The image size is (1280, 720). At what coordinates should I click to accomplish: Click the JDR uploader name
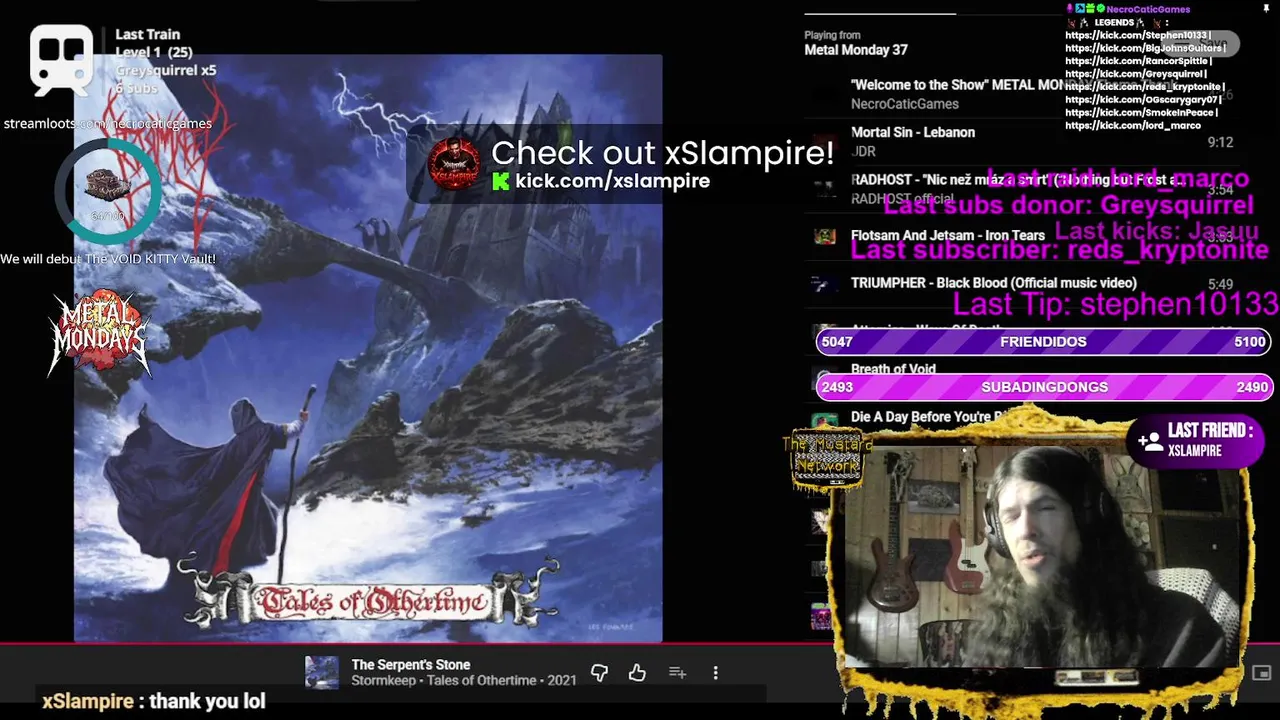(x=863, y=152)
